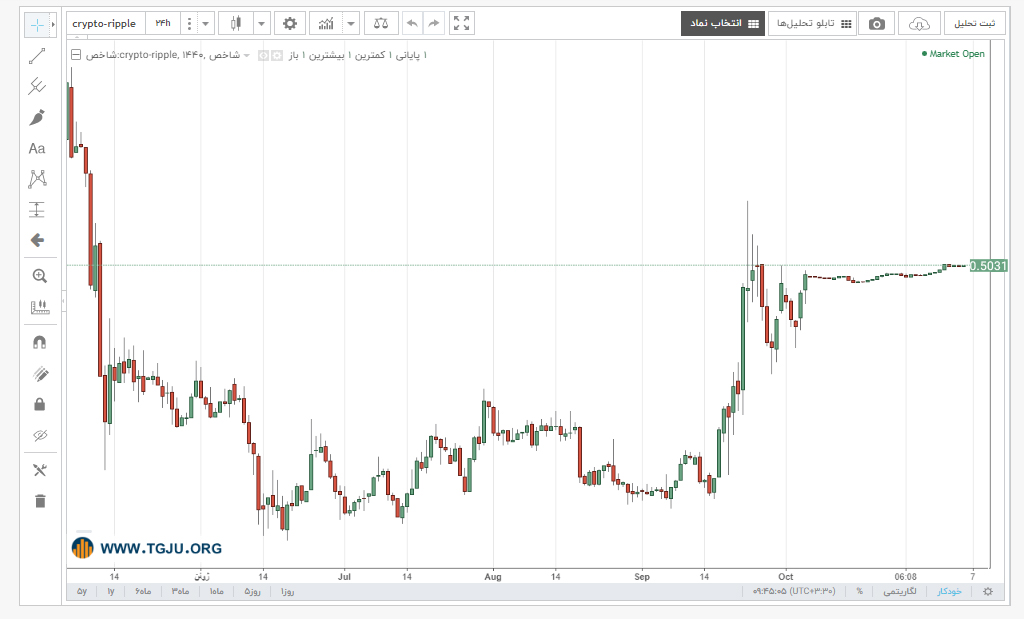Toggle خودکار auto scale
Image resolution: width=1024 pixels, height=619 pixels.
949,591
